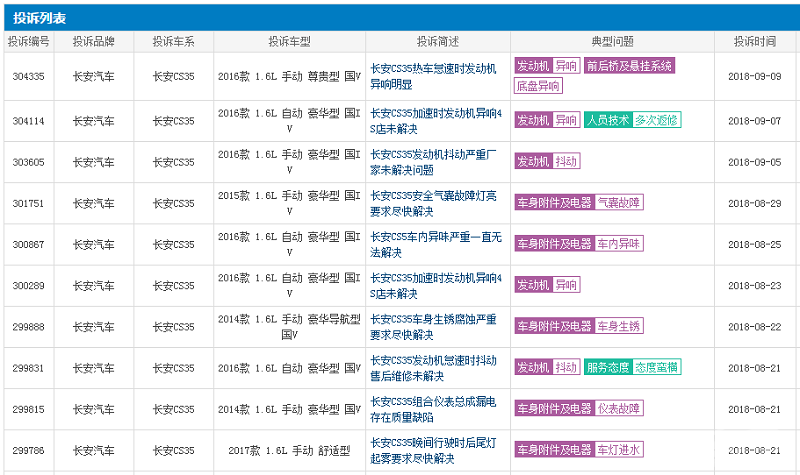This screenshot has width=800, height=475.
Task: Select complaint number 301751
Action: point(29,204)
